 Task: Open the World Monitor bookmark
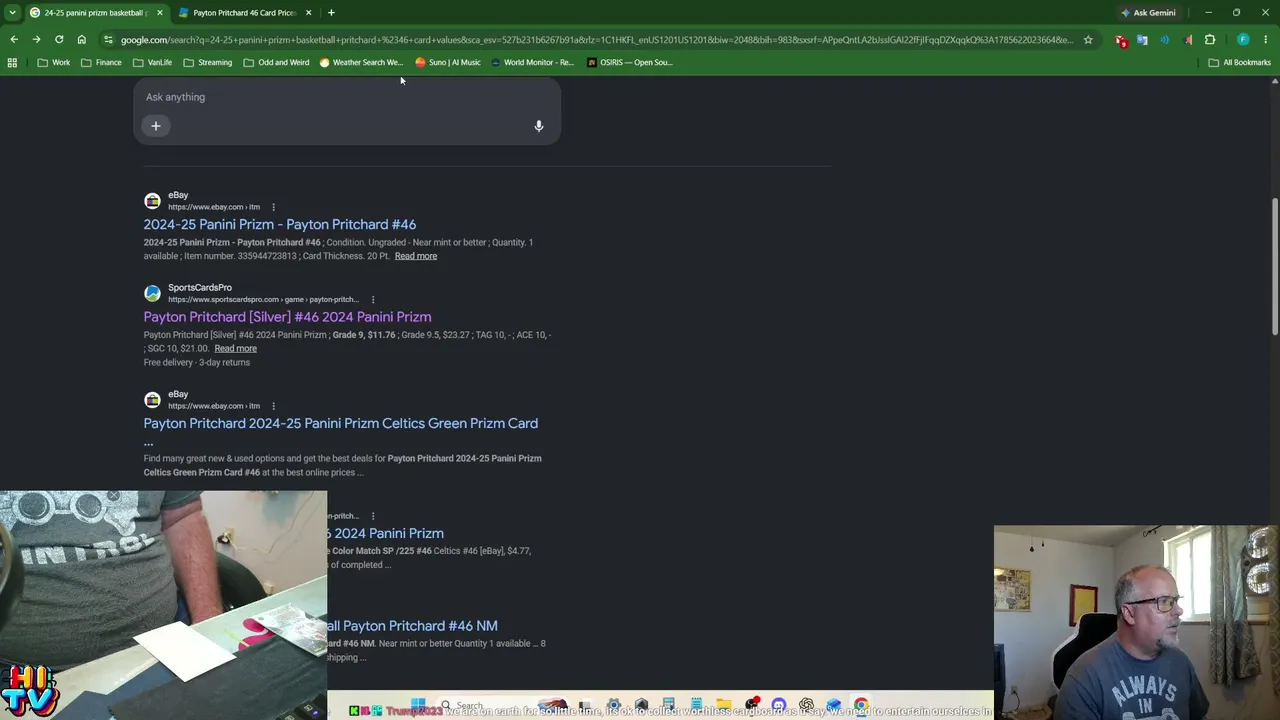532,62
